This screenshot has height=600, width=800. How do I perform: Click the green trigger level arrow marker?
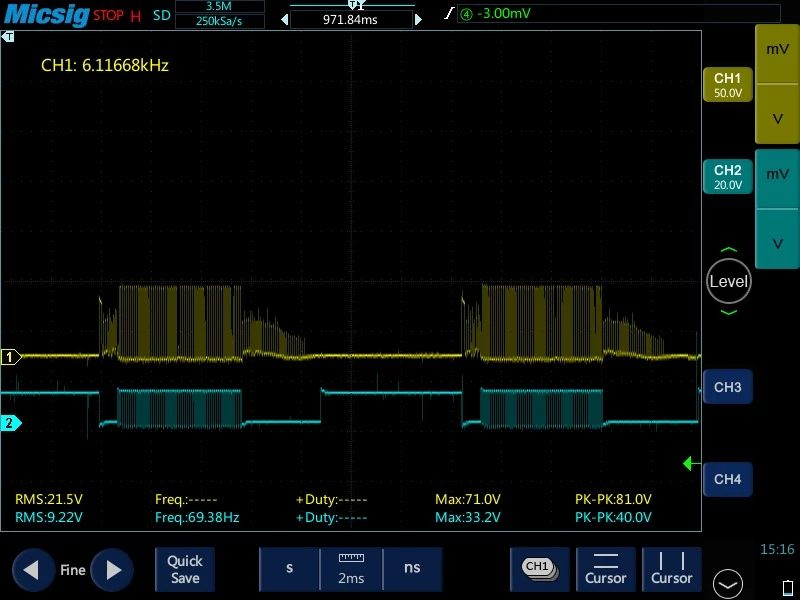[691, 463]
